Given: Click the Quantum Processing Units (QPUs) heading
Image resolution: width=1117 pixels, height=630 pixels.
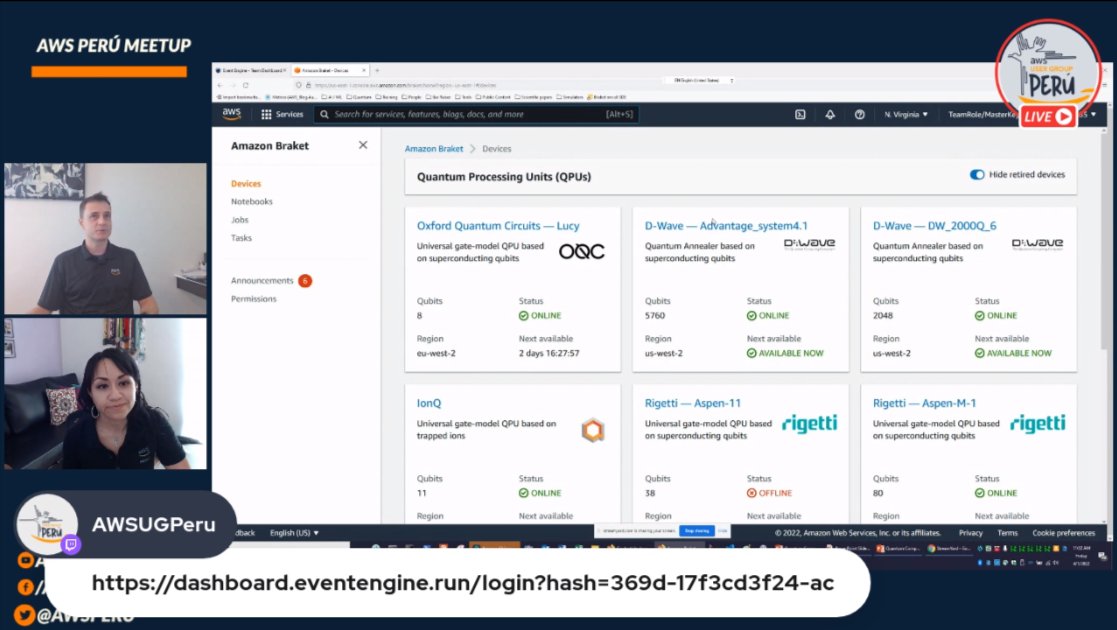Looking at the screenshot, I should point(504,177).
